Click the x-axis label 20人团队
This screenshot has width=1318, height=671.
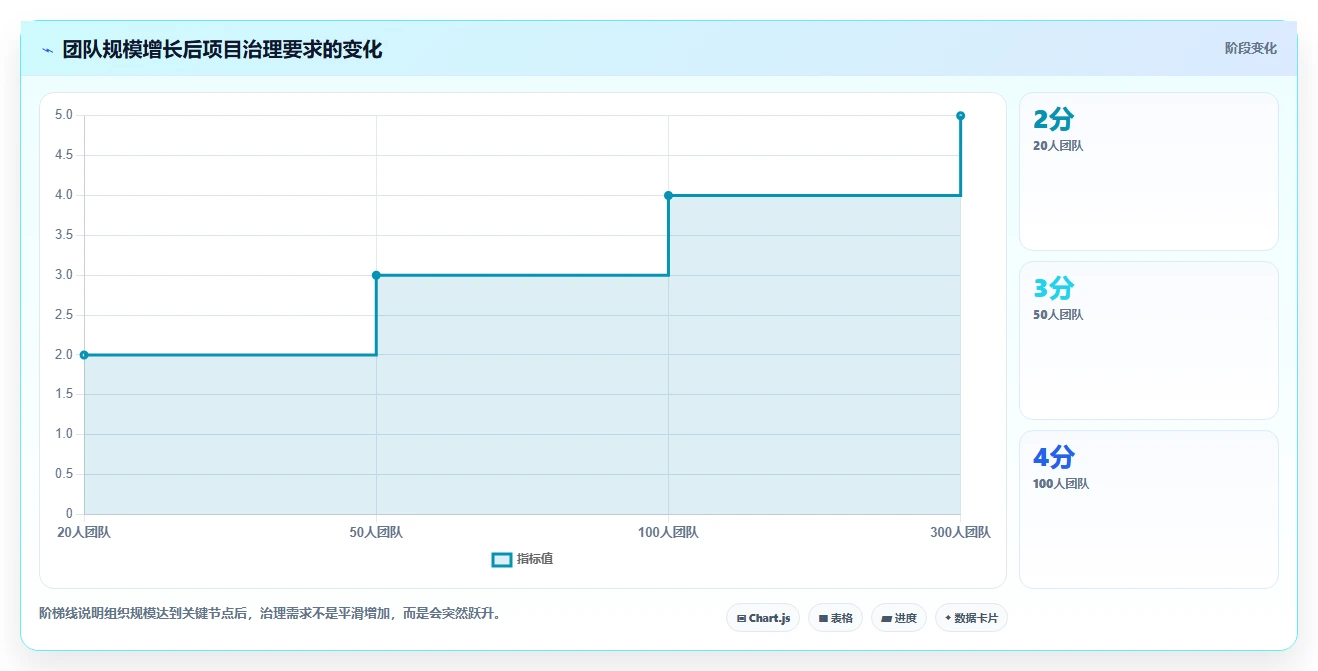(84, 533)
